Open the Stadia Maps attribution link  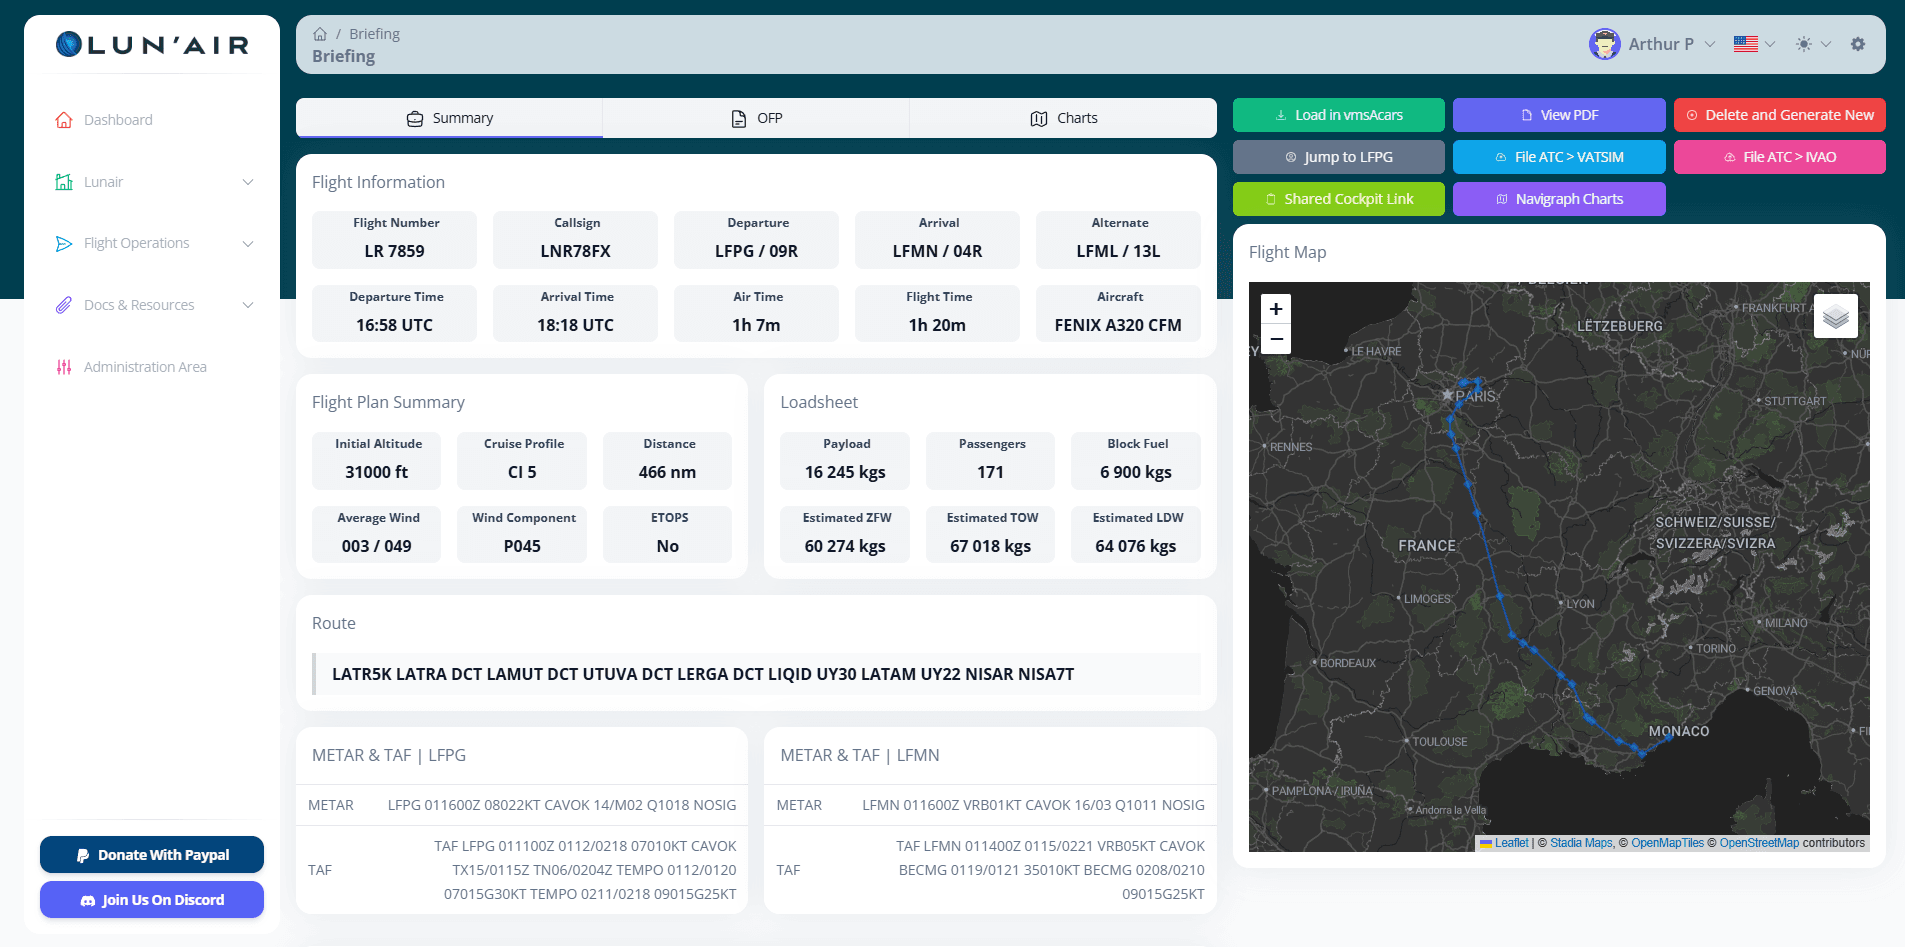coord(1581,843)
